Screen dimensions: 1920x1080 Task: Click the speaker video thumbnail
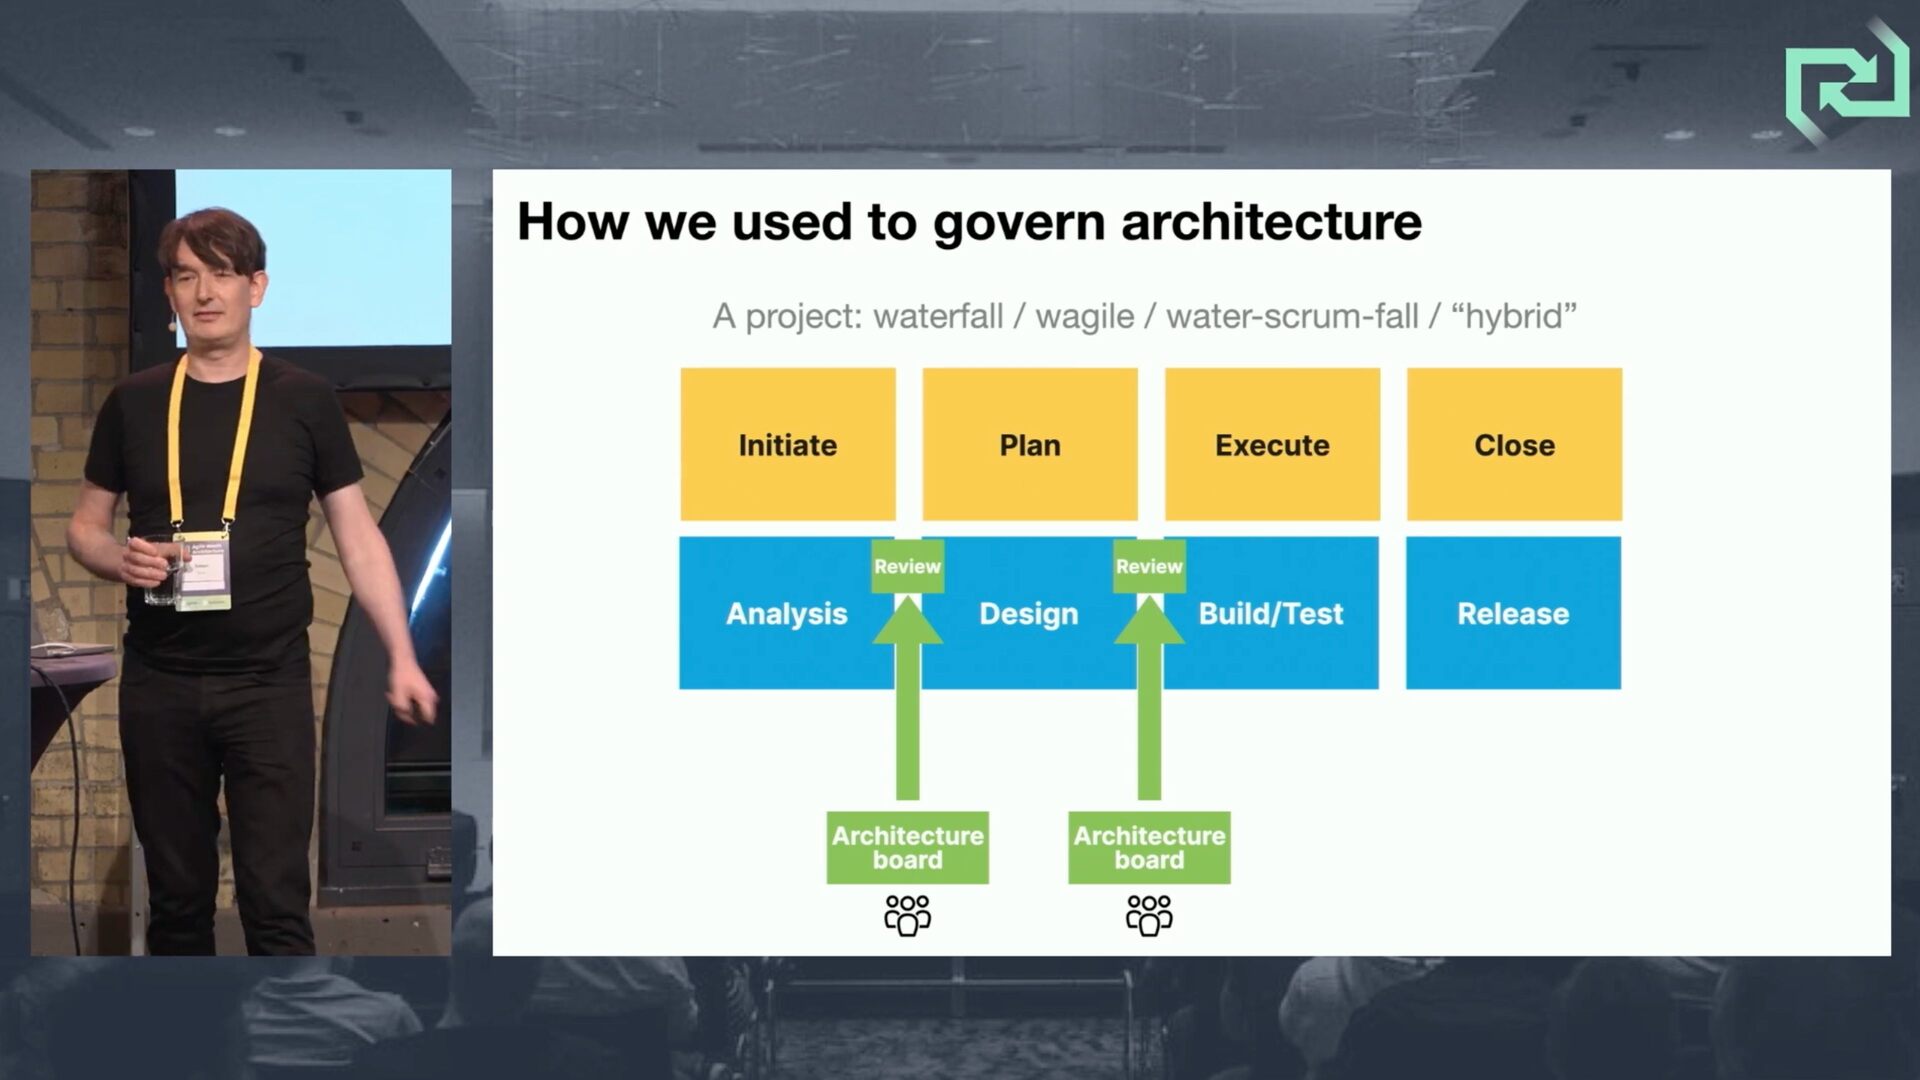(240, 562)
